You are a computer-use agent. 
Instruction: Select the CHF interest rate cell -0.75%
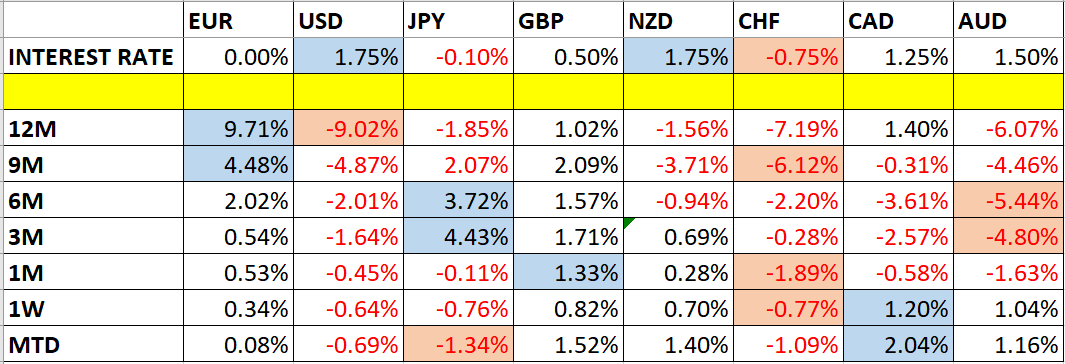point(788,56)
